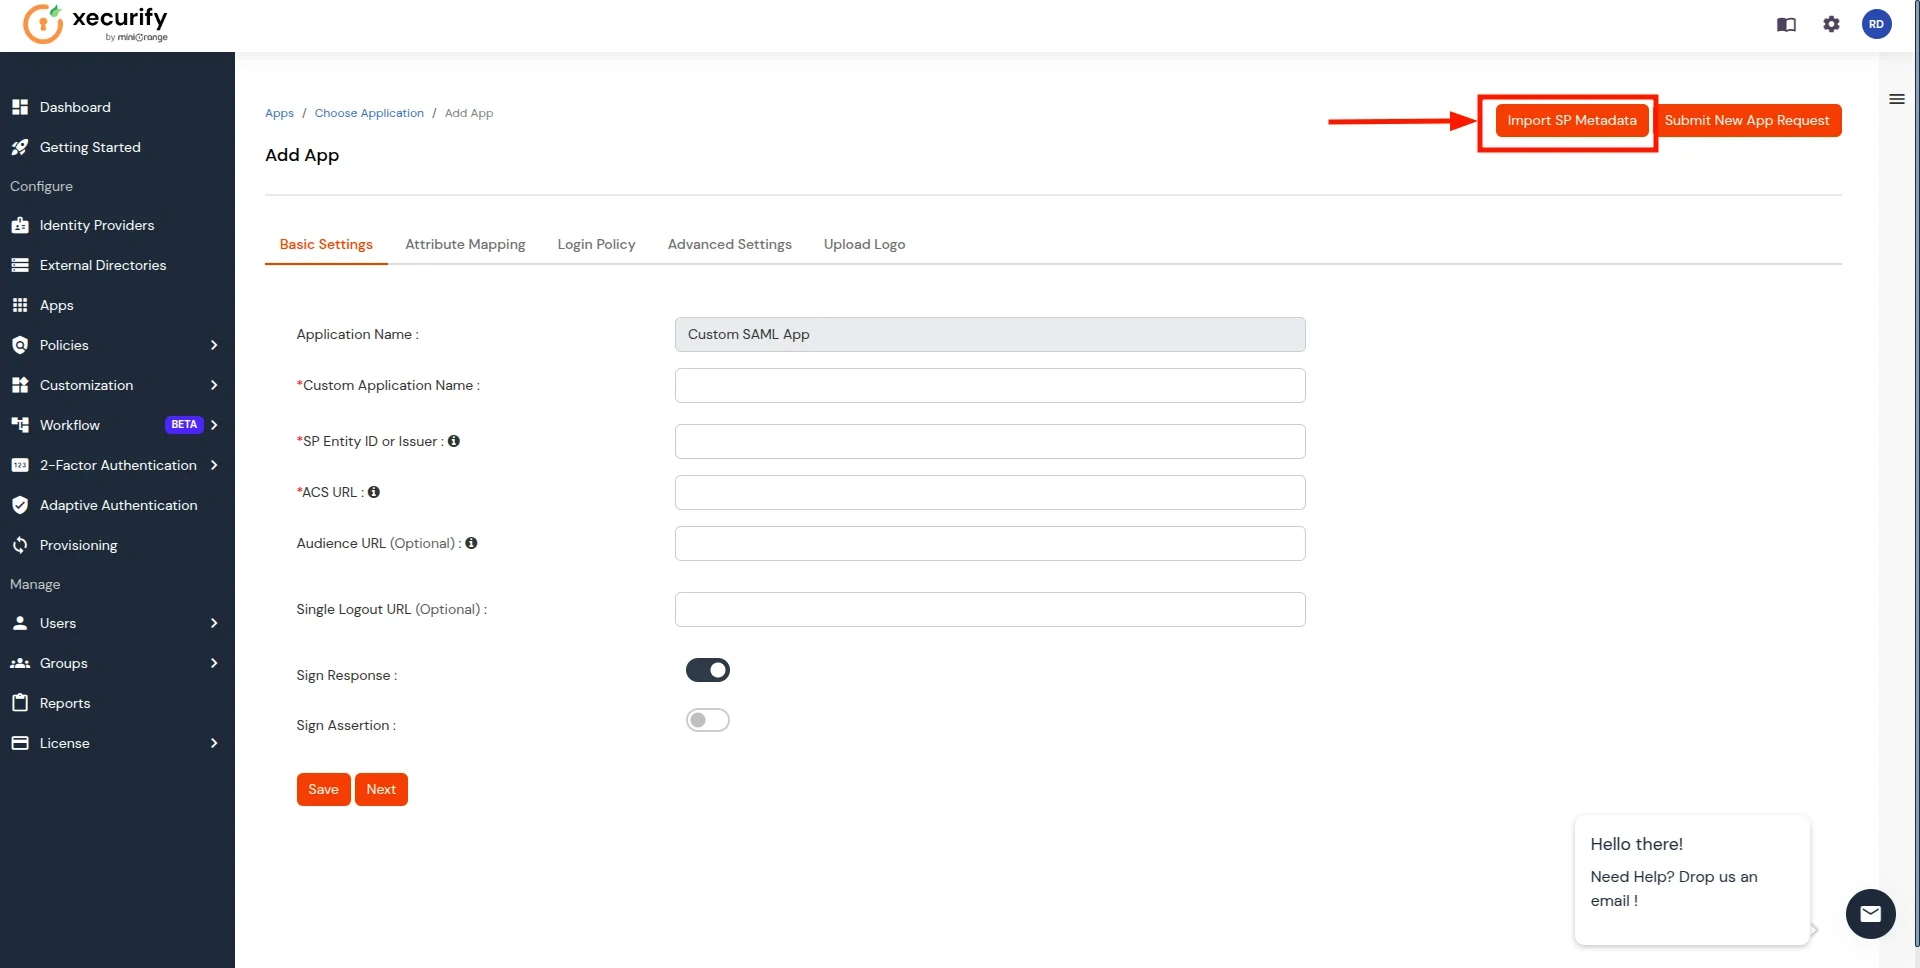
Task: Open the Adaptive Authentication section
Action: coord(119,505)
